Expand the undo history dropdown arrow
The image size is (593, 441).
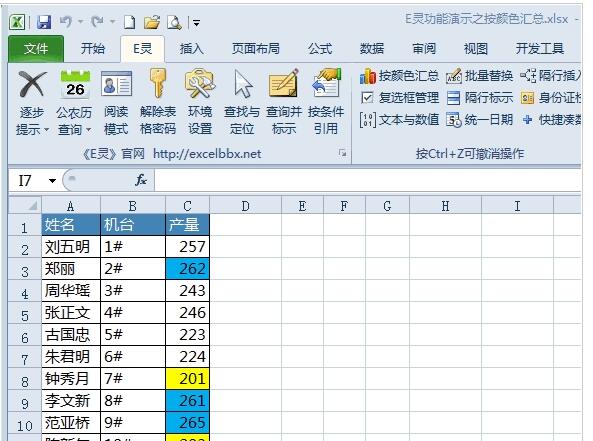click(81, 22)
